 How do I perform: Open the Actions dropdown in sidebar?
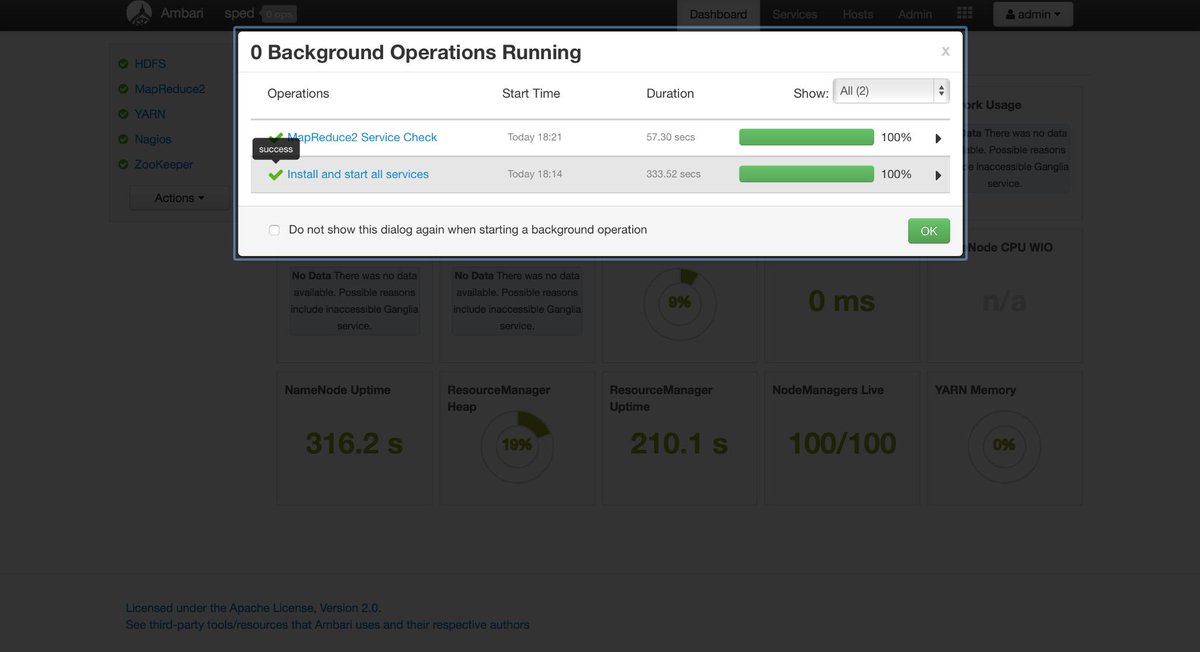tap(179, 198)
